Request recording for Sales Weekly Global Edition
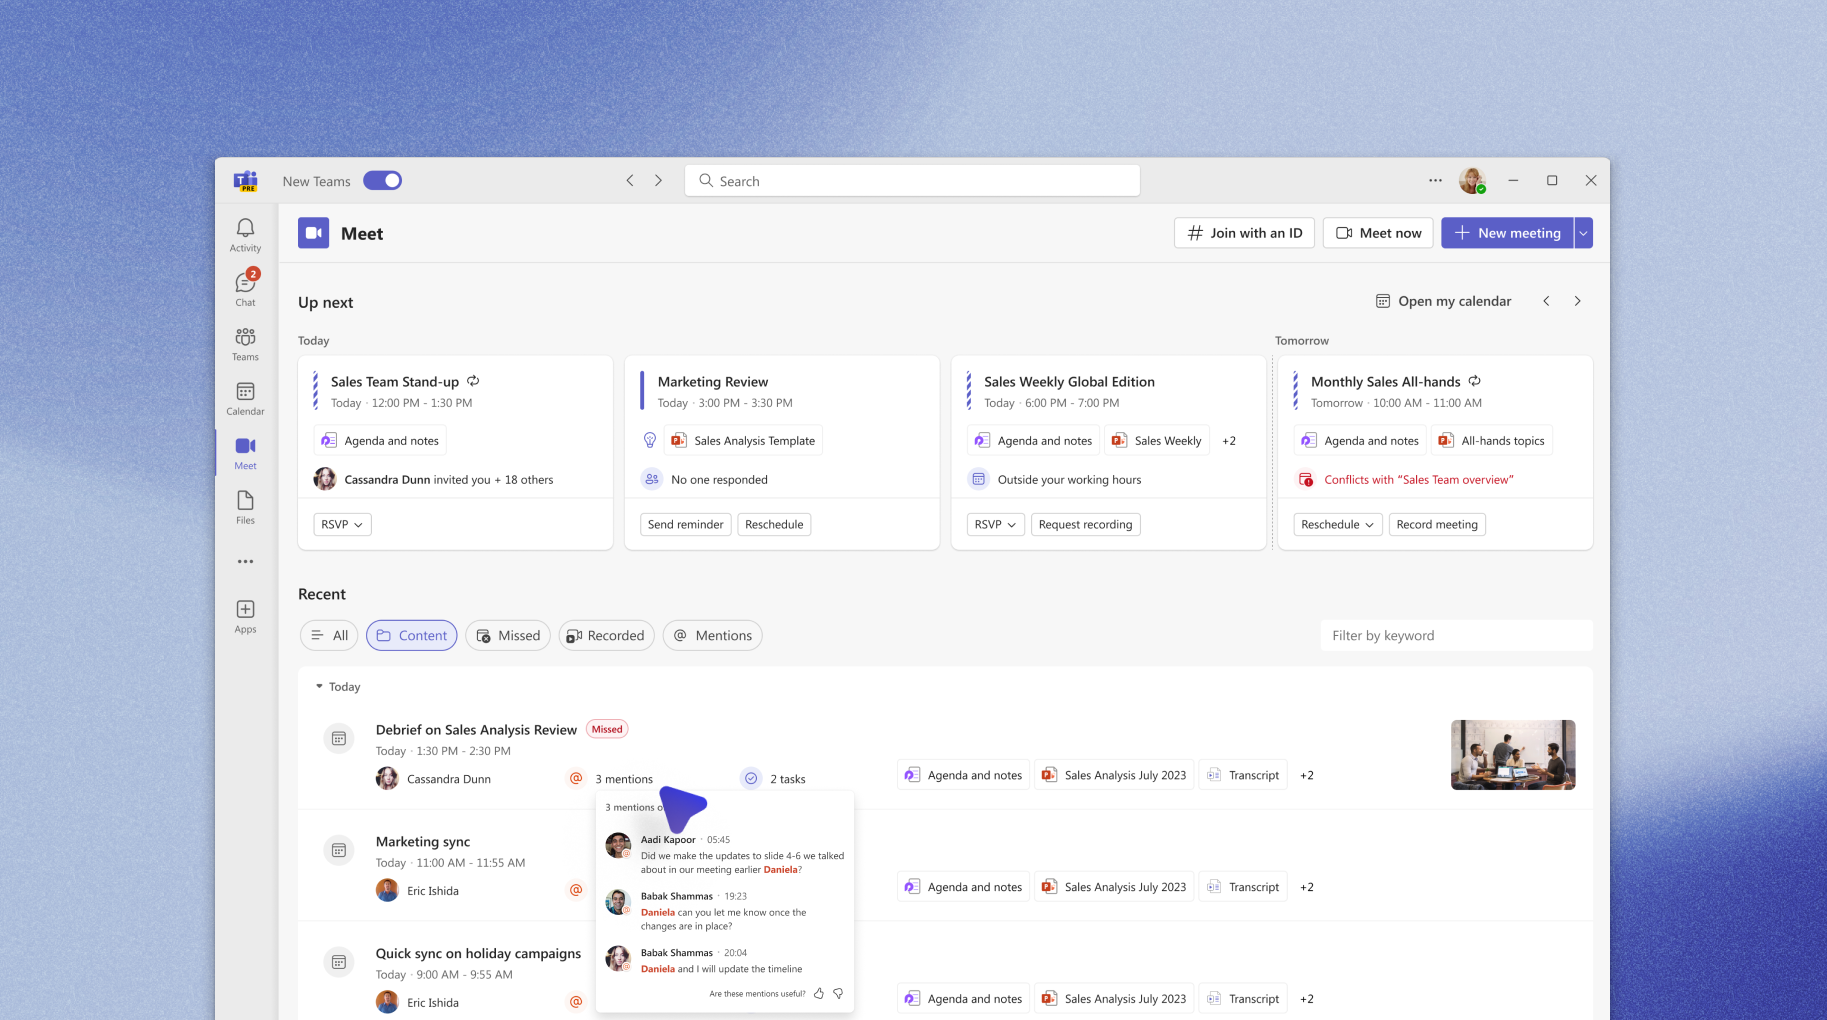This screenshot has width=1827, height=1020. (1085, 524)
